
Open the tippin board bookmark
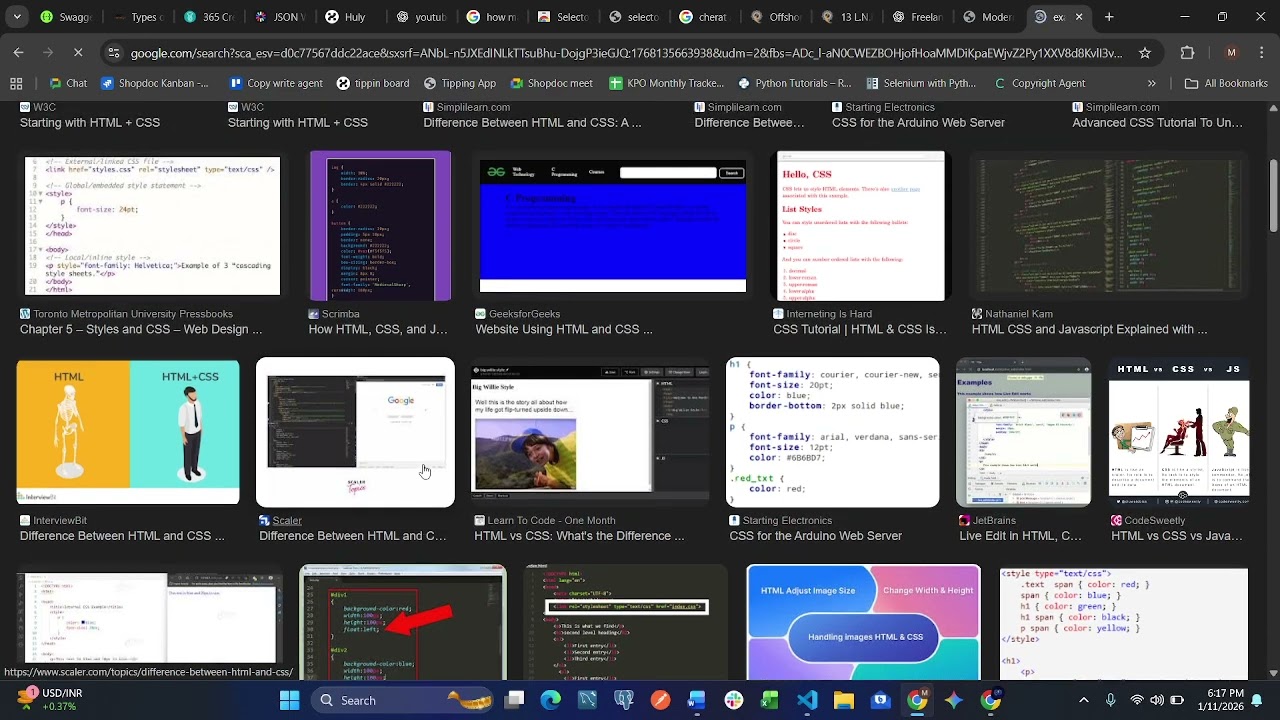tap(372, 84)
